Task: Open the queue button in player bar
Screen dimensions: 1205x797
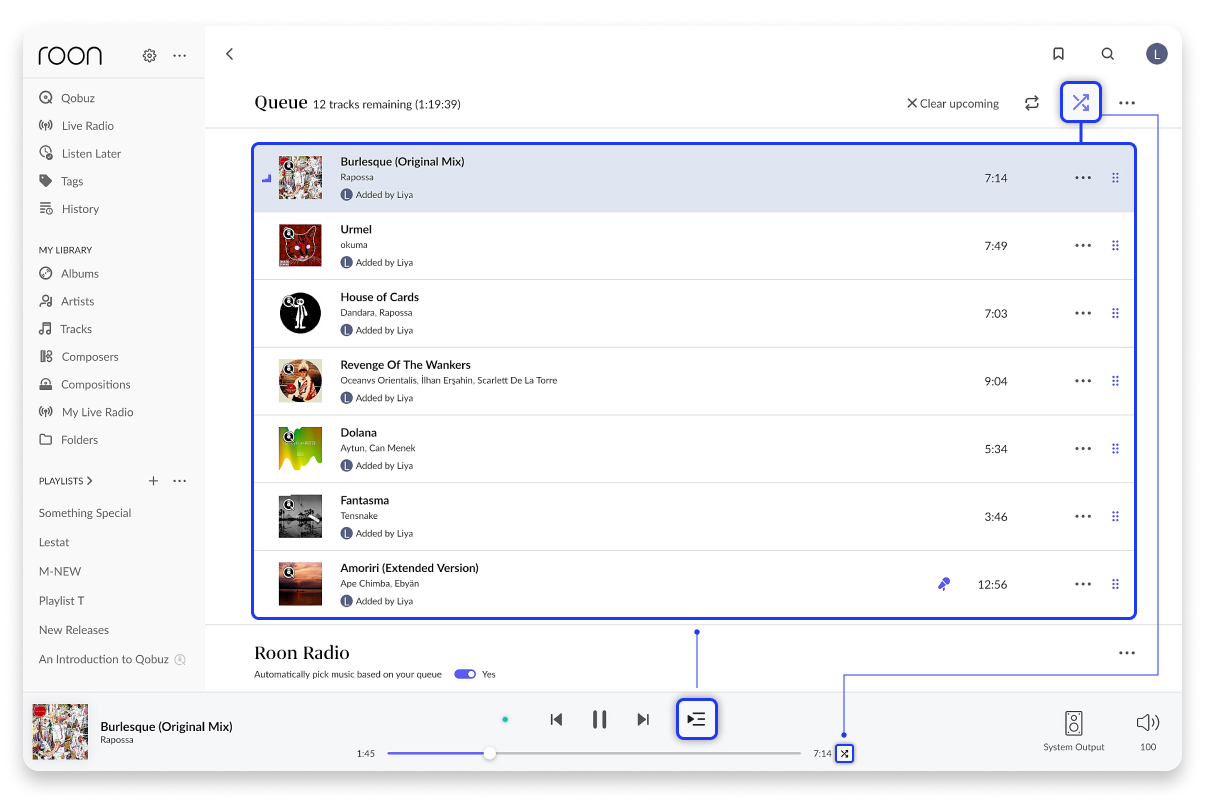Action: click(x=697, y=719)
